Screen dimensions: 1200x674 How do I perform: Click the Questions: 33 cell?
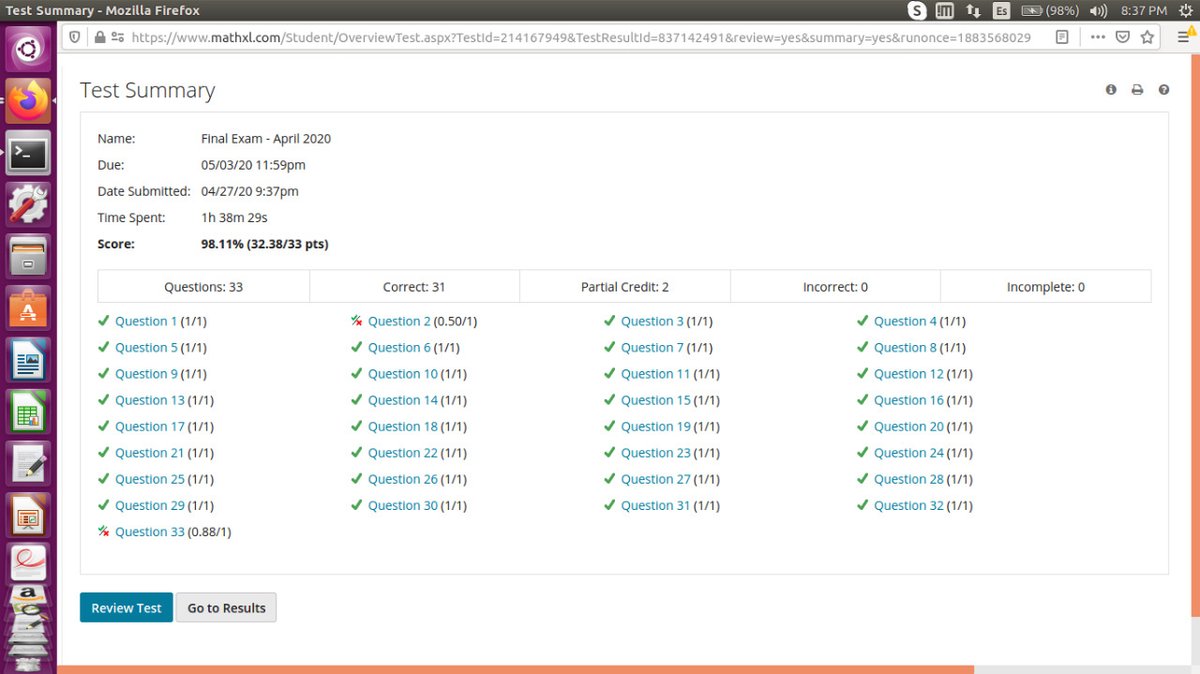[x=204, y=287]
